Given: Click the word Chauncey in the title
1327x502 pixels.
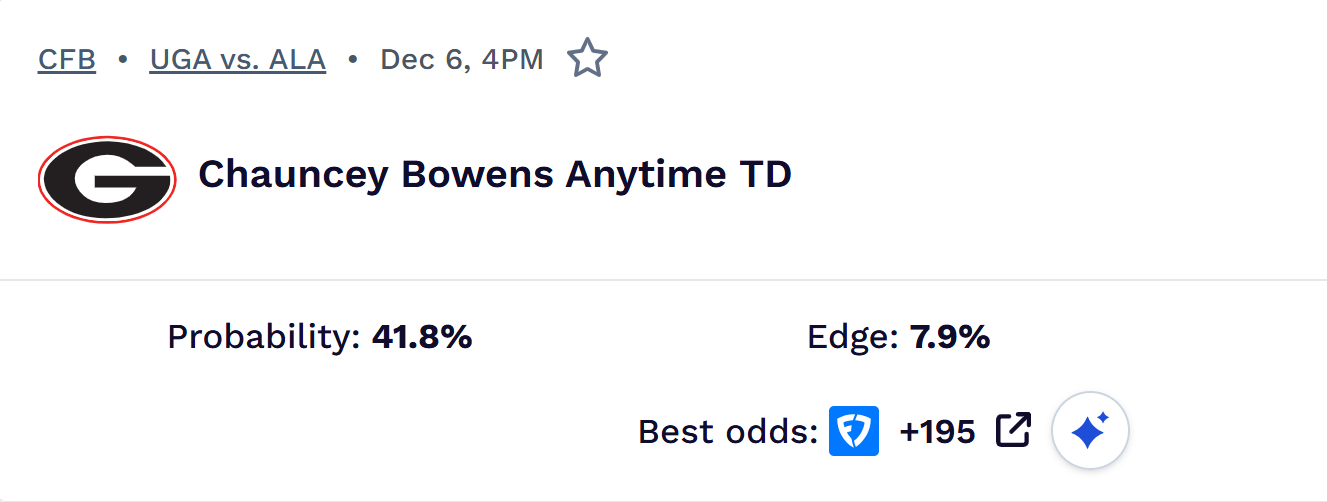Looking at the screenshot, I should (293, 175).
